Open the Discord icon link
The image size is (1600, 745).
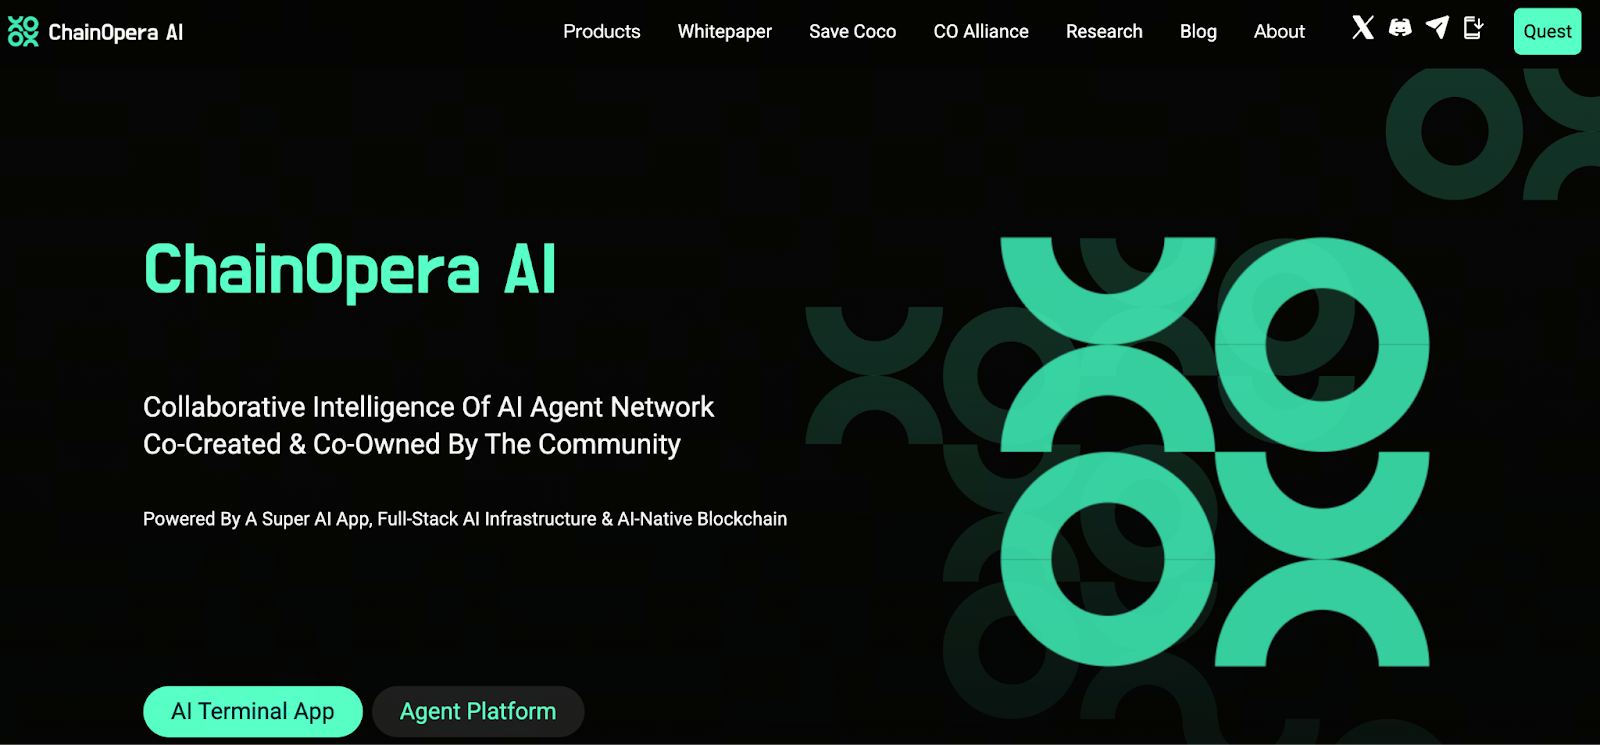(1400, 28)
